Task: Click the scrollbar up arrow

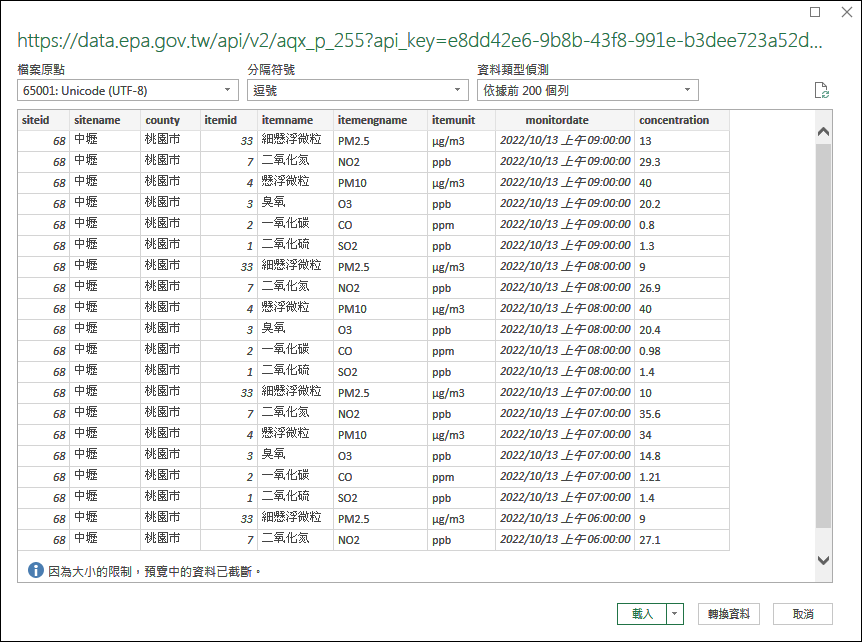Action: pyautogui.click(x=824, y=131)
